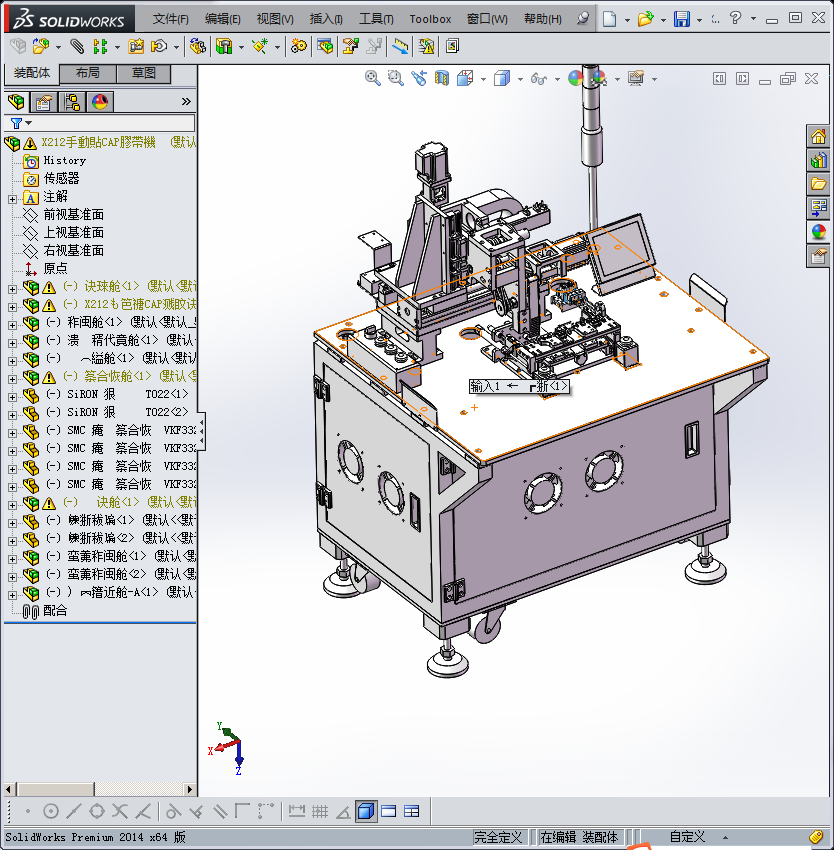Click 自定义 in the status bar
Screen dimensions: 834x850
click(x=688, y=837)
